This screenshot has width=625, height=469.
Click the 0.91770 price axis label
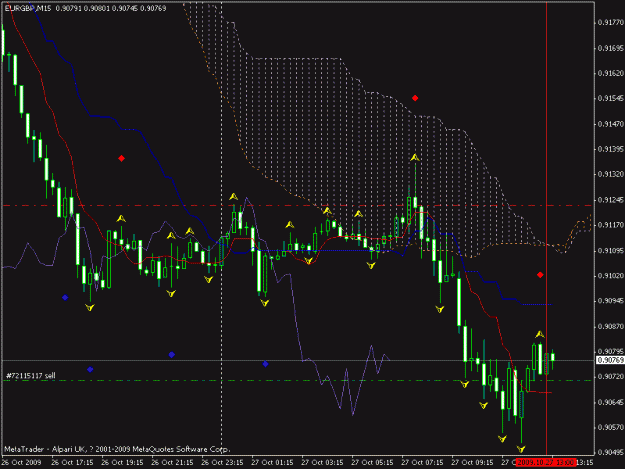click(x=611, y=23)
